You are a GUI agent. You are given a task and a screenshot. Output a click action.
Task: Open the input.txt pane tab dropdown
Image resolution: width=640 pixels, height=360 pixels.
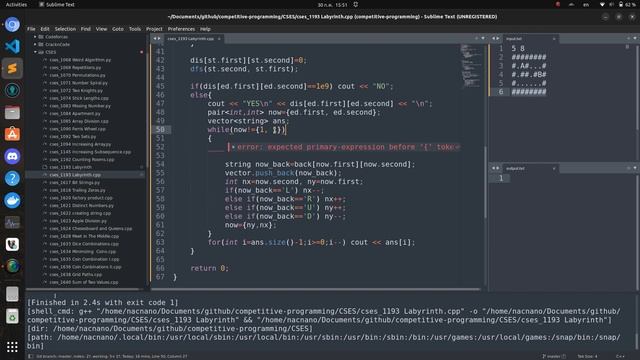(x=635, y=38)
